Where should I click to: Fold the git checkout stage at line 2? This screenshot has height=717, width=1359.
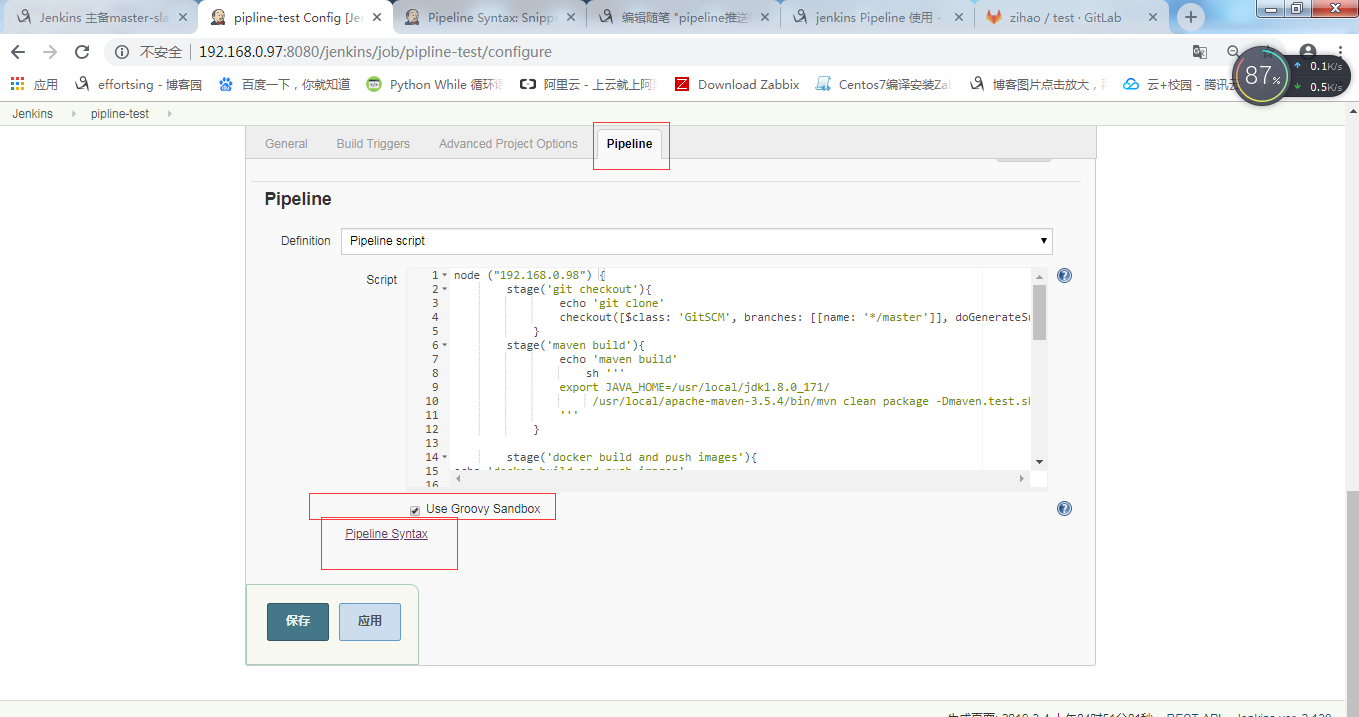tap(445, 289)
